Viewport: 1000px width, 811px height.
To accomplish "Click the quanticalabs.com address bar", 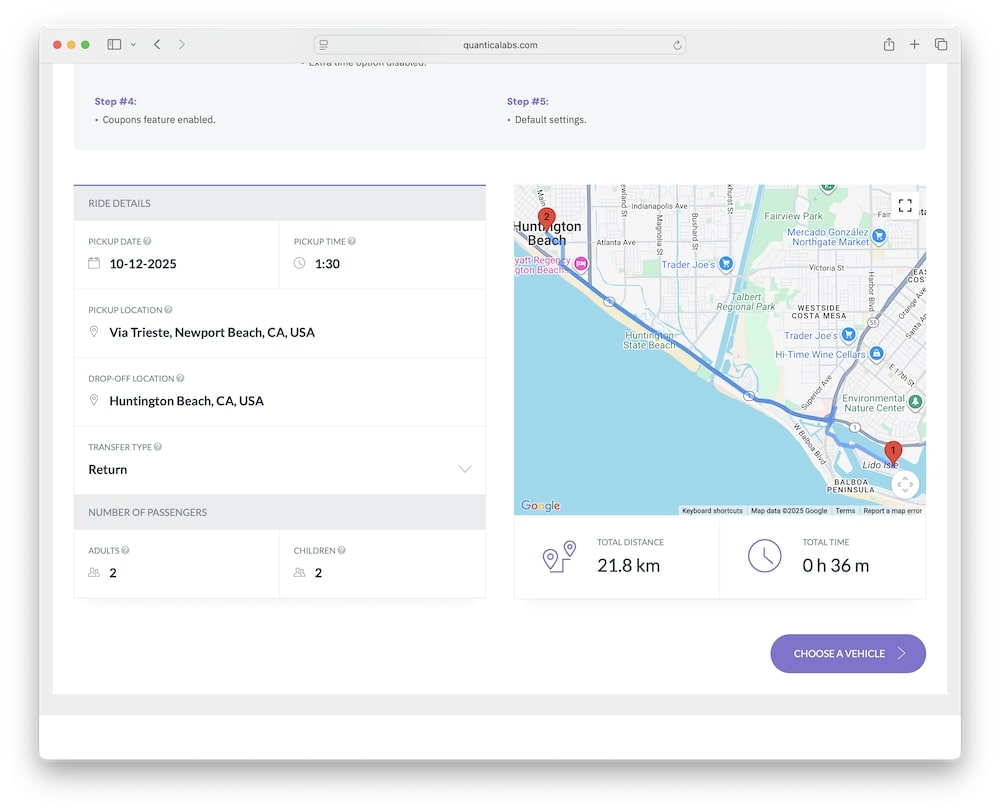I will tap(500, 45).
